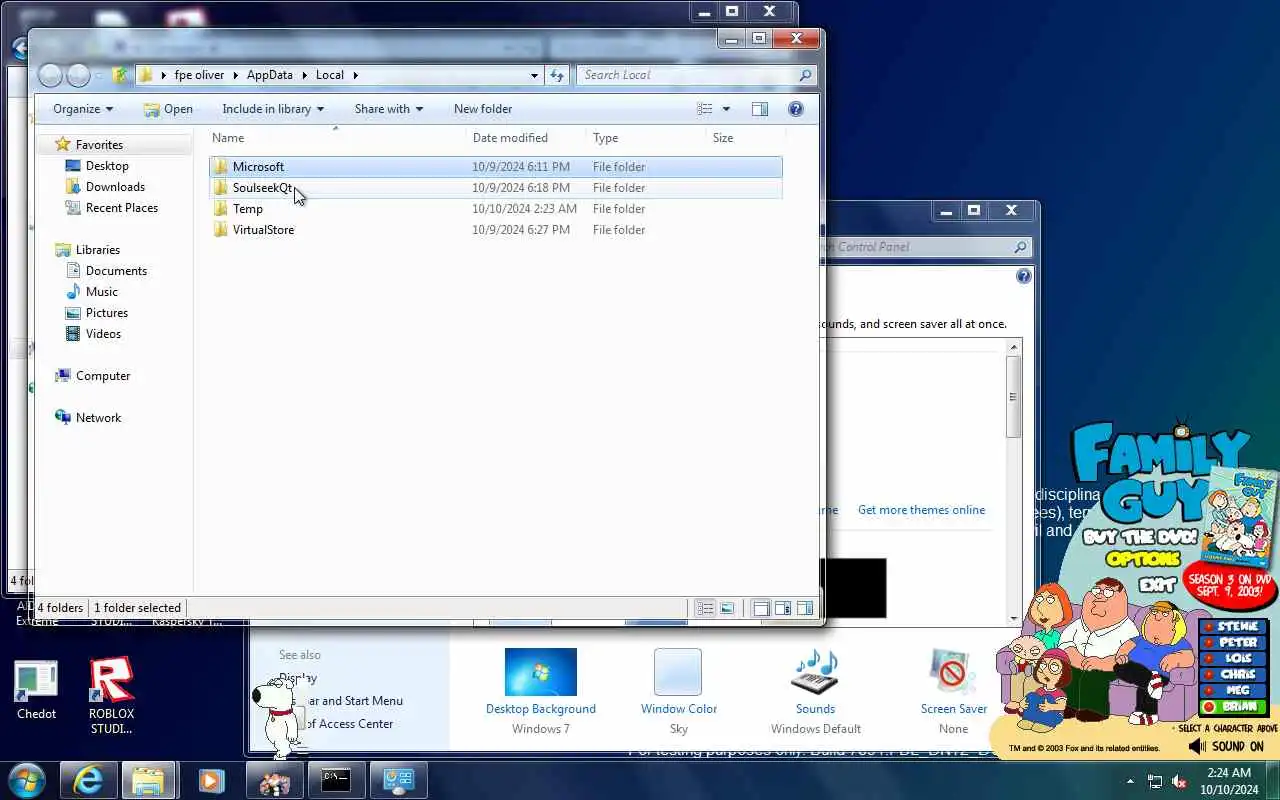Switch to details view in status bar
The width and height of the screenshot is (1280, 800).
coord(705,608)
